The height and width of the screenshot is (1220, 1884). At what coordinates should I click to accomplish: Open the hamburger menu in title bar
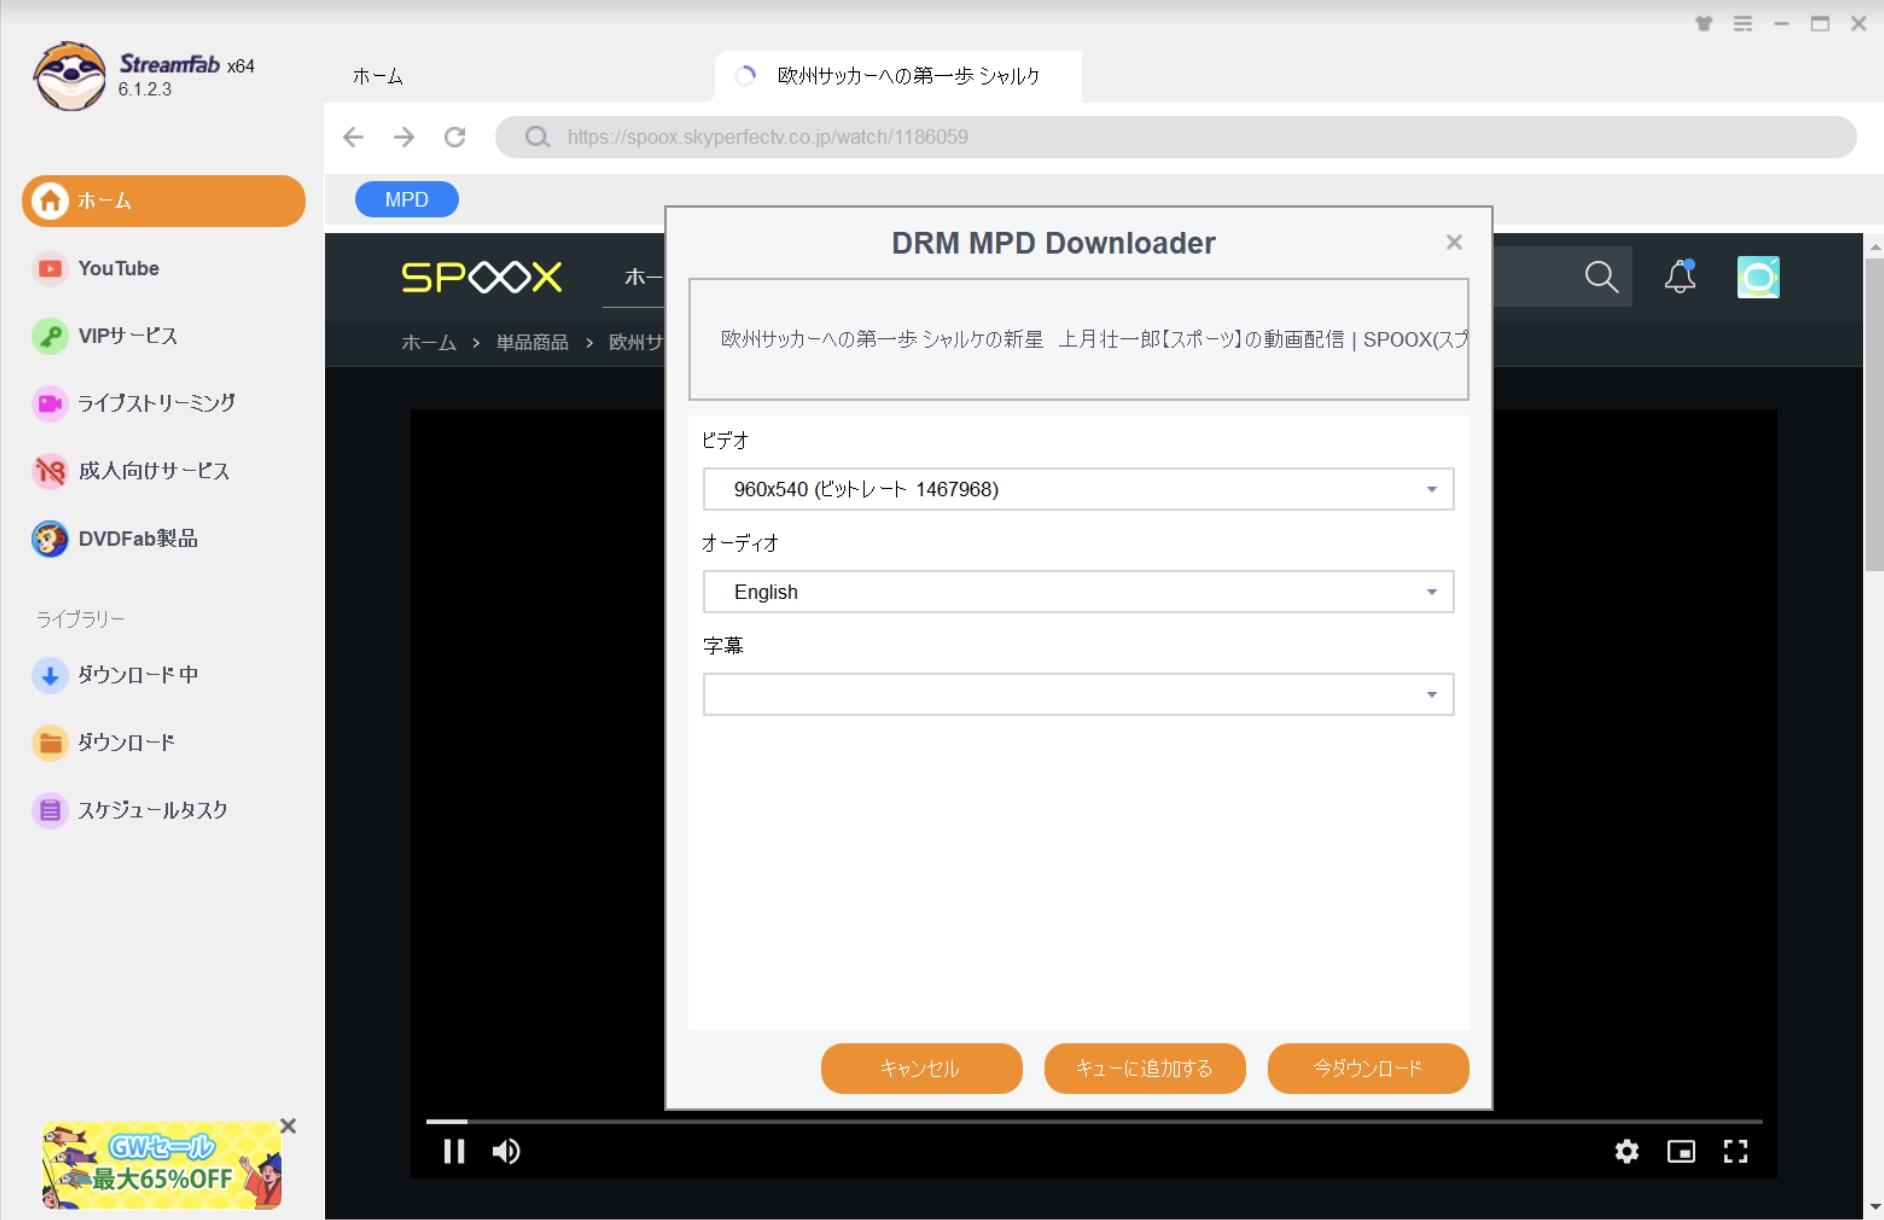click(1743, 24)
